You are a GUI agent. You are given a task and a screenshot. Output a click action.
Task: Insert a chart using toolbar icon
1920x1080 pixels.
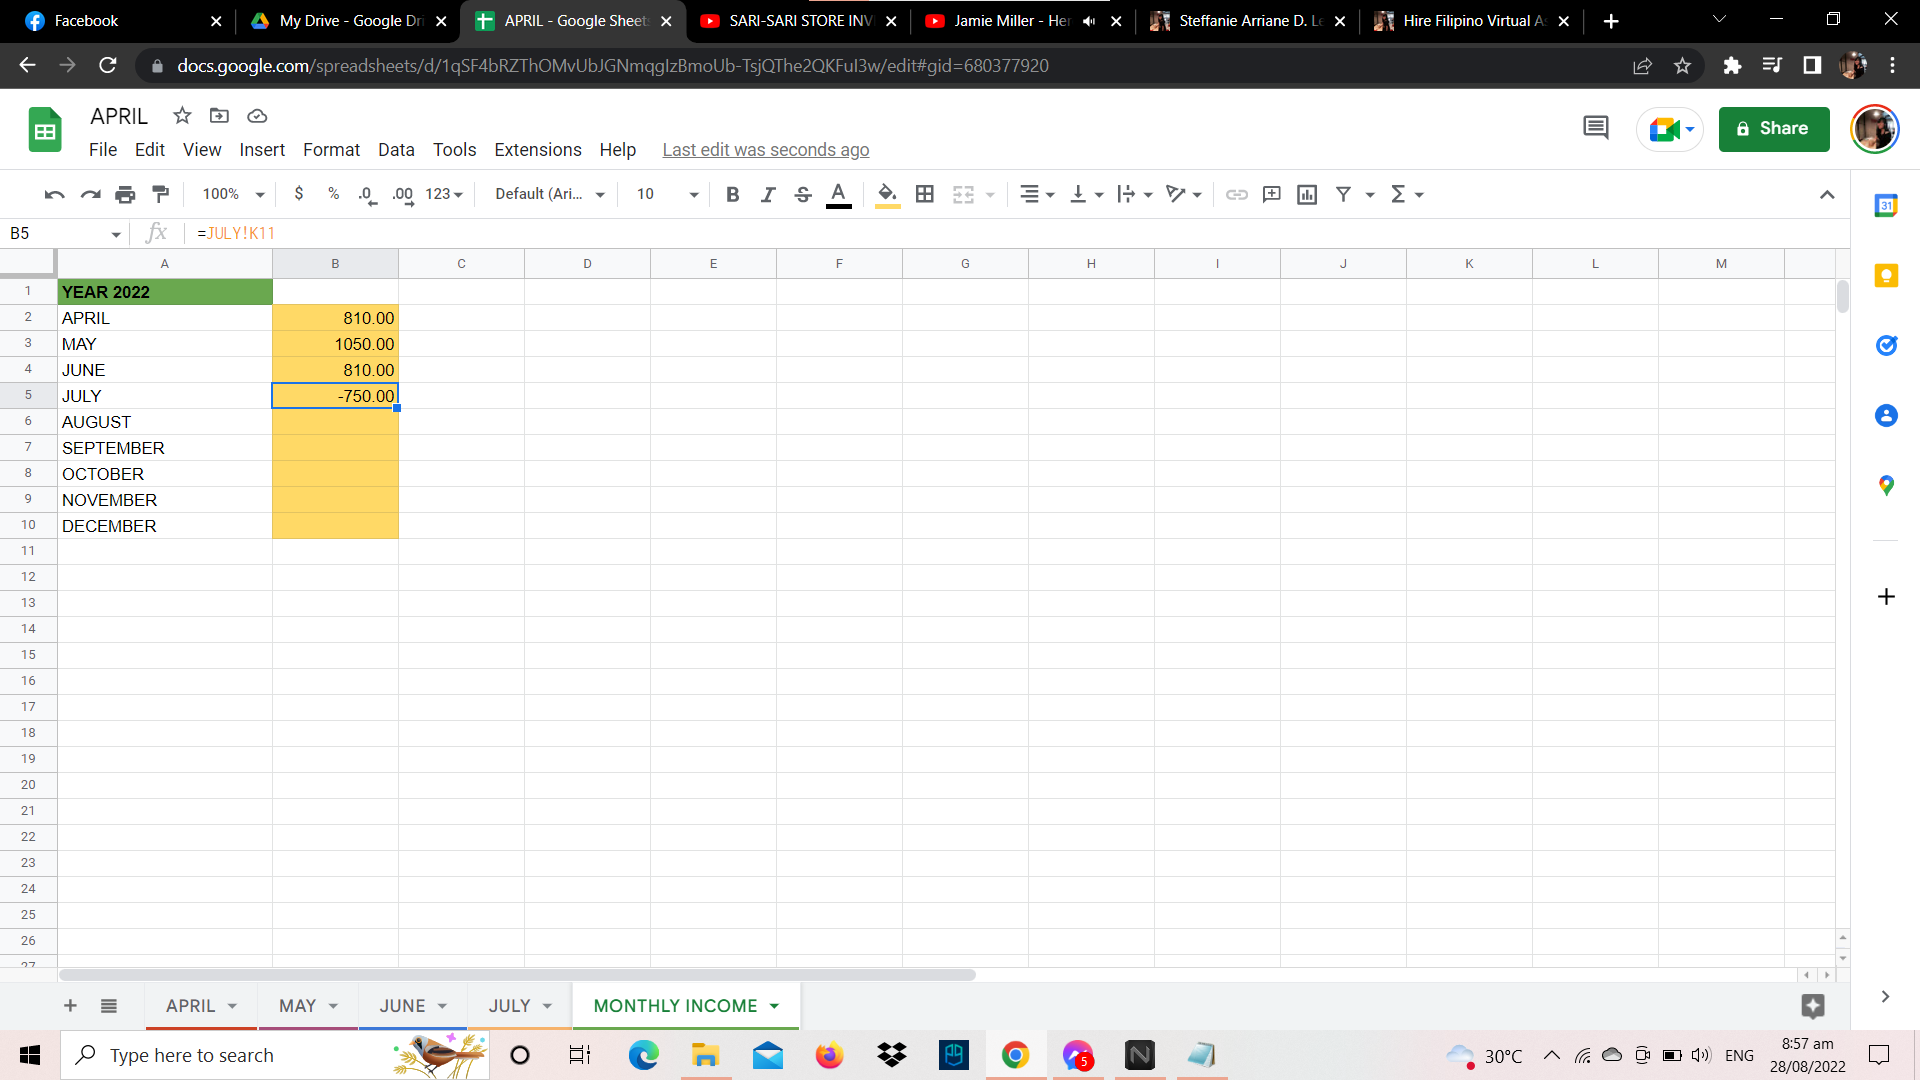[x=1307, y=194]
